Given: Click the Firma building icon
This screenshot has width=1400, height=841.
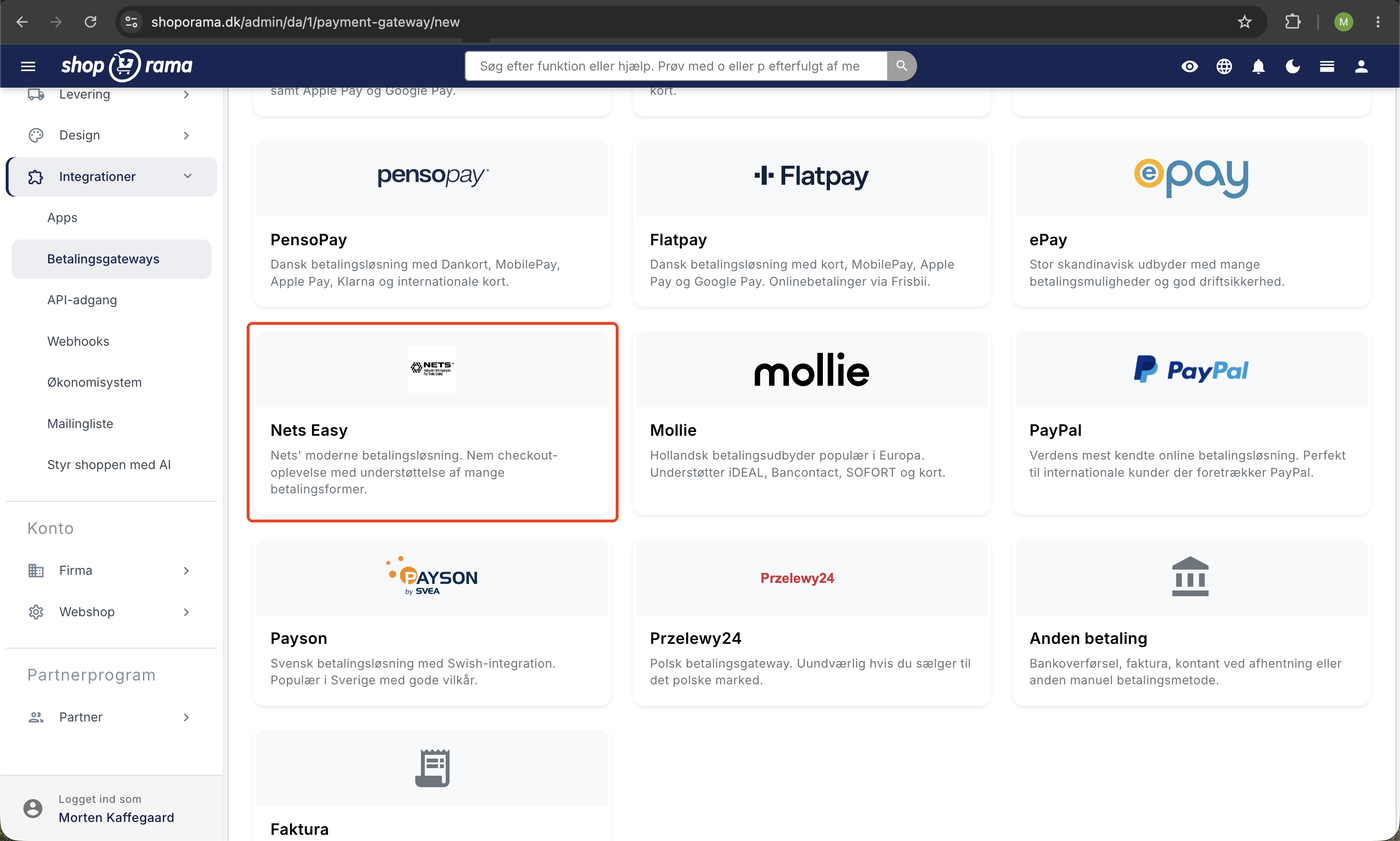Looking at the screenshot, I should 36,570.
